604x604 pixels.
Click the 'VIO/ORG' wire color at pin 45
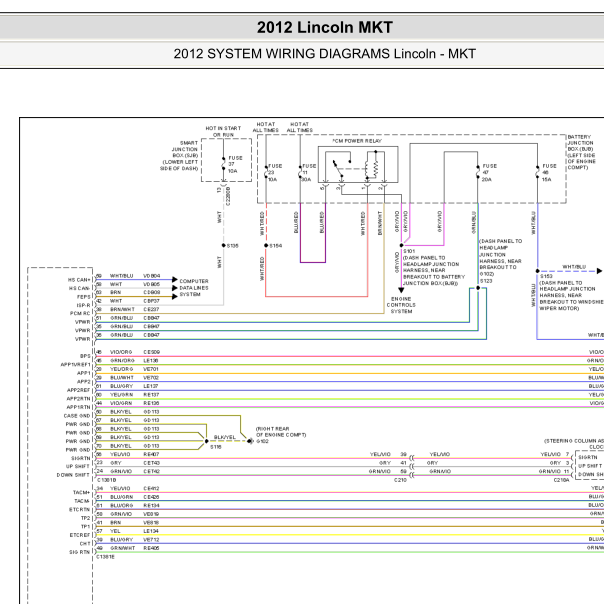[121, 352]
